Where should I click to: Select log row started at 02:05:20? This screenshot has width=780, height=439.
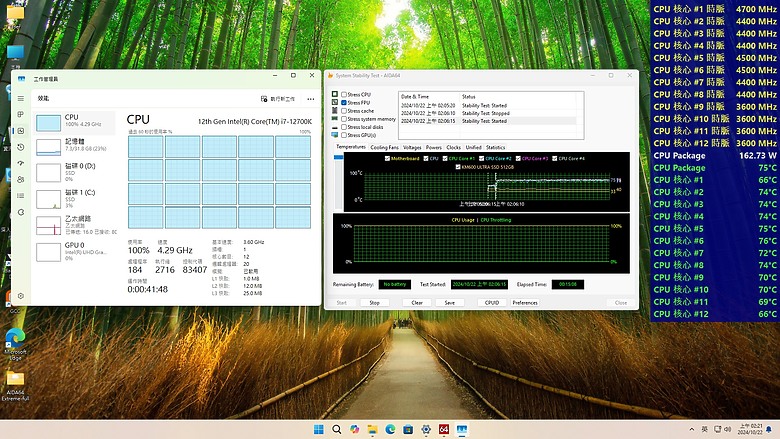pyautogui.click(x=488, y=105)
